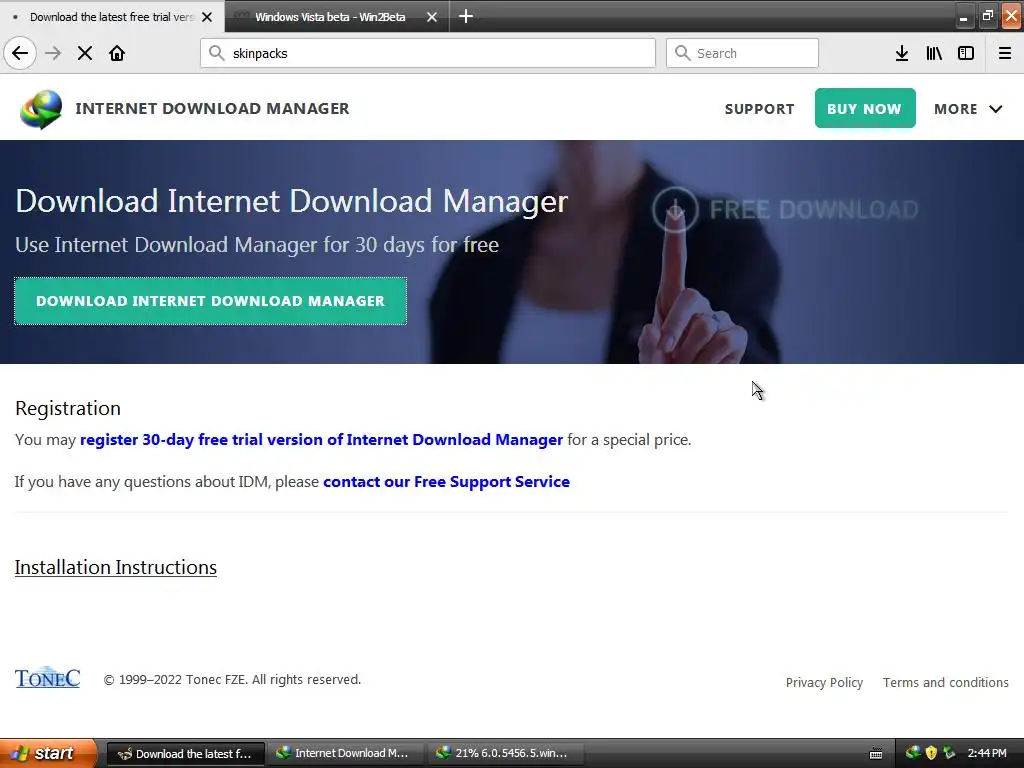The width and height of the screenshot is (1024, 768).
Task: Click the Internet Download Manager site title
Action: click(212, 108)
